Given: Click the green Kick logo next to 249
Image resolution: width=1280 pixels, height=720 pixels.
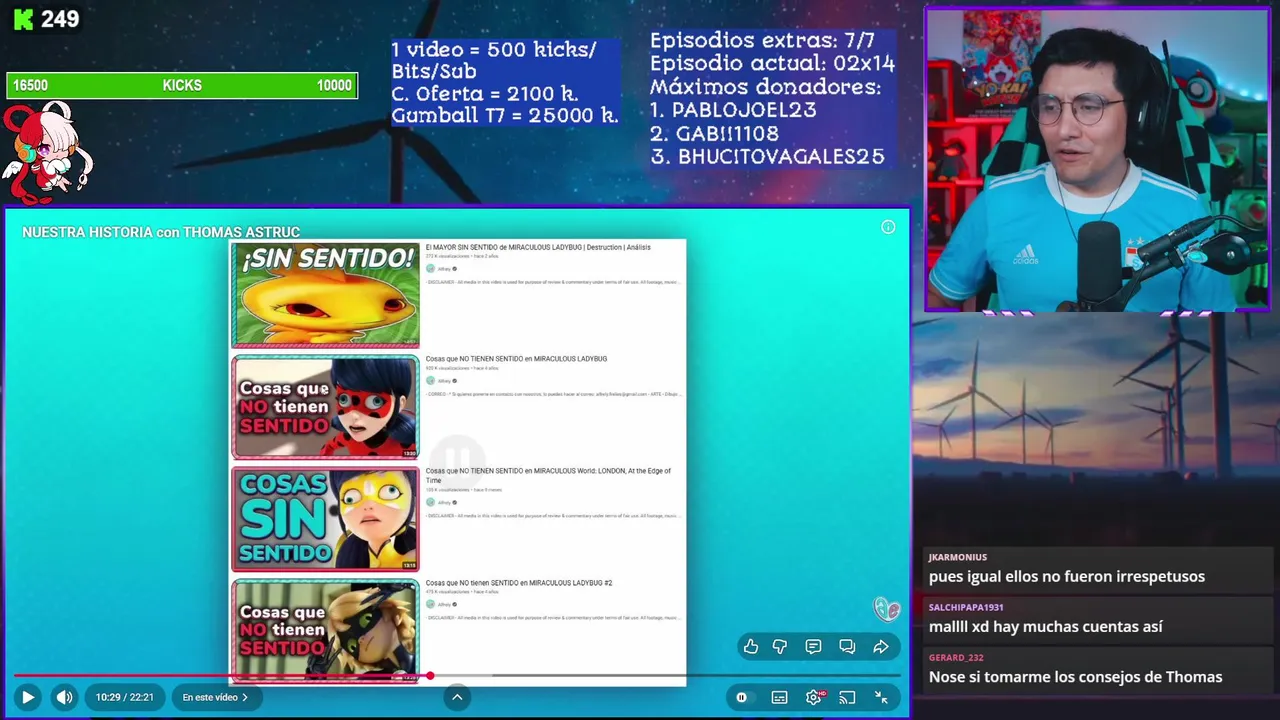Looking at the screenshot, I should point(22,19).
